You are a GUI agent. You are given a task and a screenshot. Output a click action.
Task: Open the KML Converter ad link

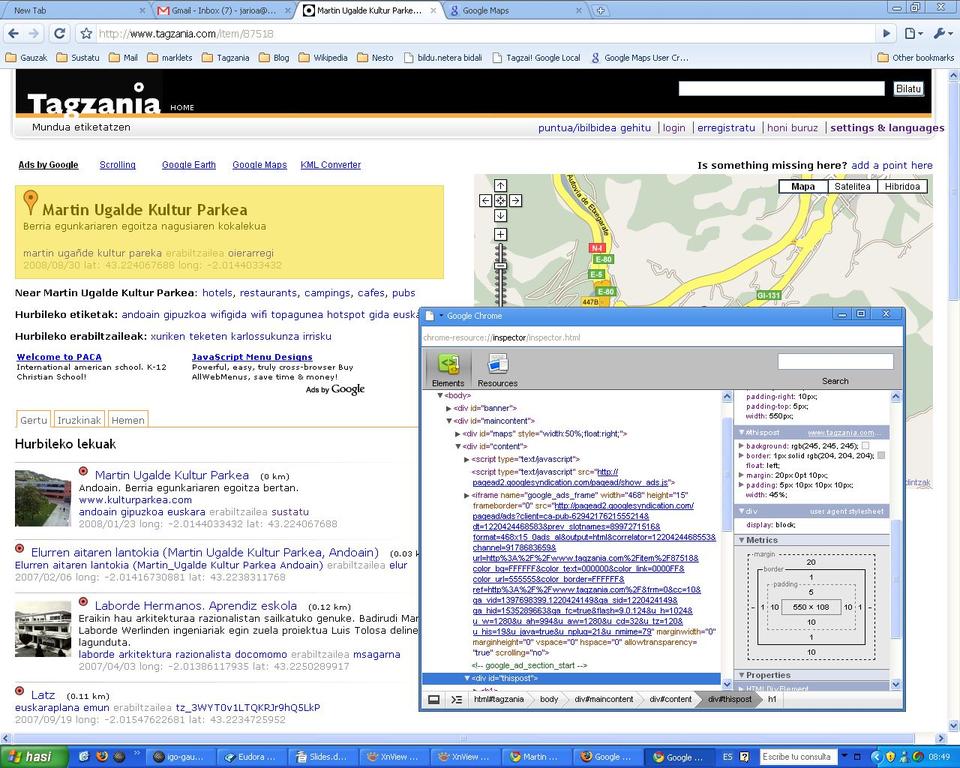click(x=331, y=165)
